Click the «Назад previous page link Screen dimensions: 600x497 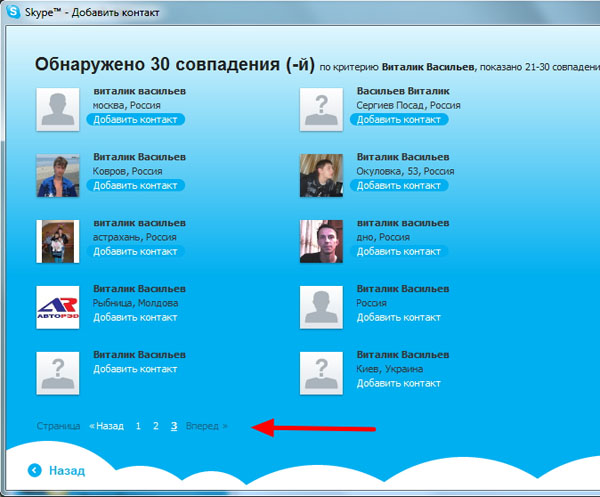[107, 426]
